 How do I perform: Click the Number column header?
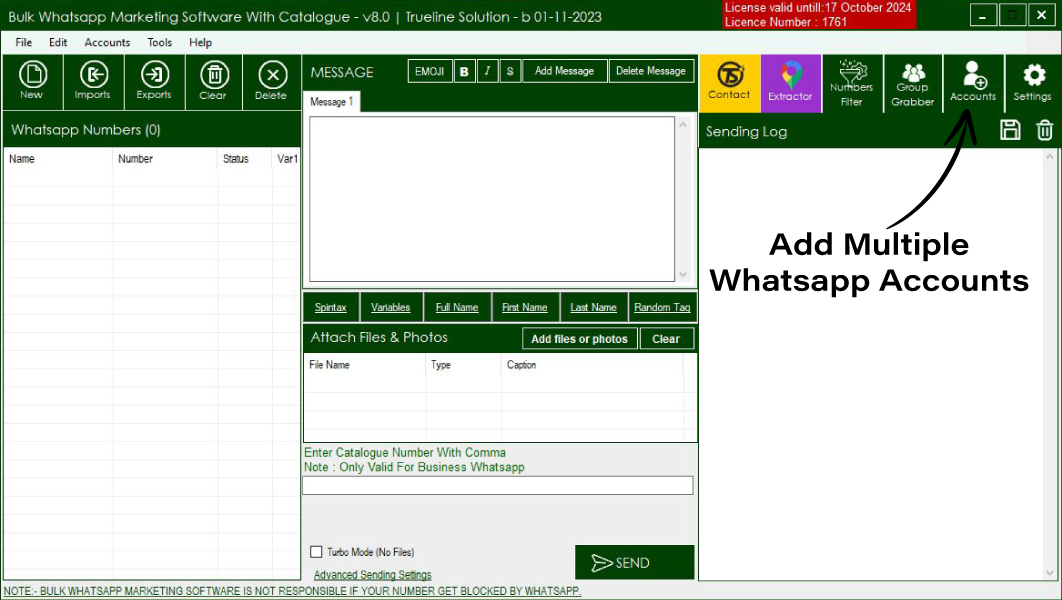point(165,159)
